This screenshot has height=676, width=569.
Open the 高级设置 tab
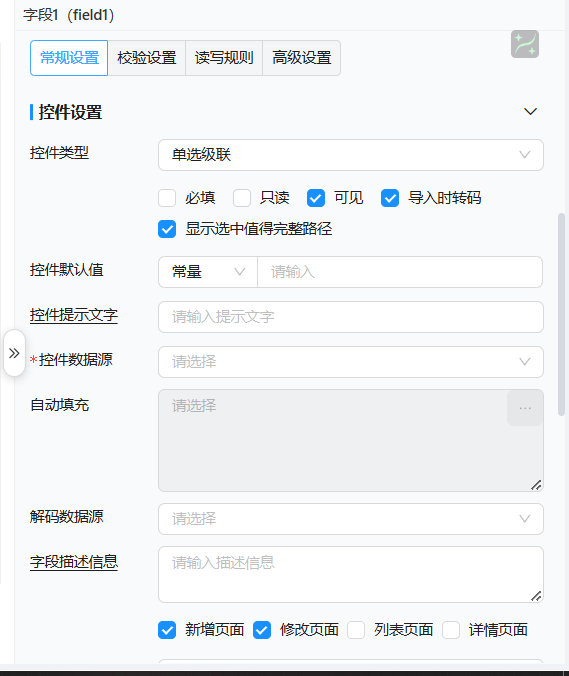[x=301, y=58]
